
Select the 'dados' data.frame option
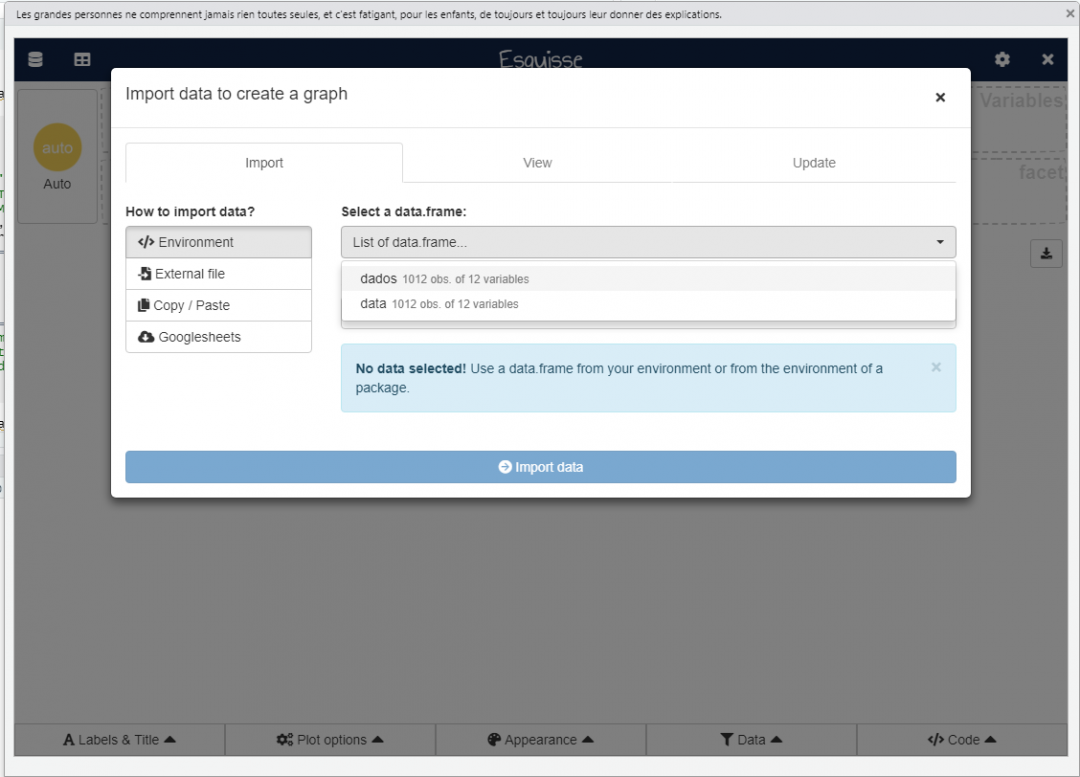(648, 279)
